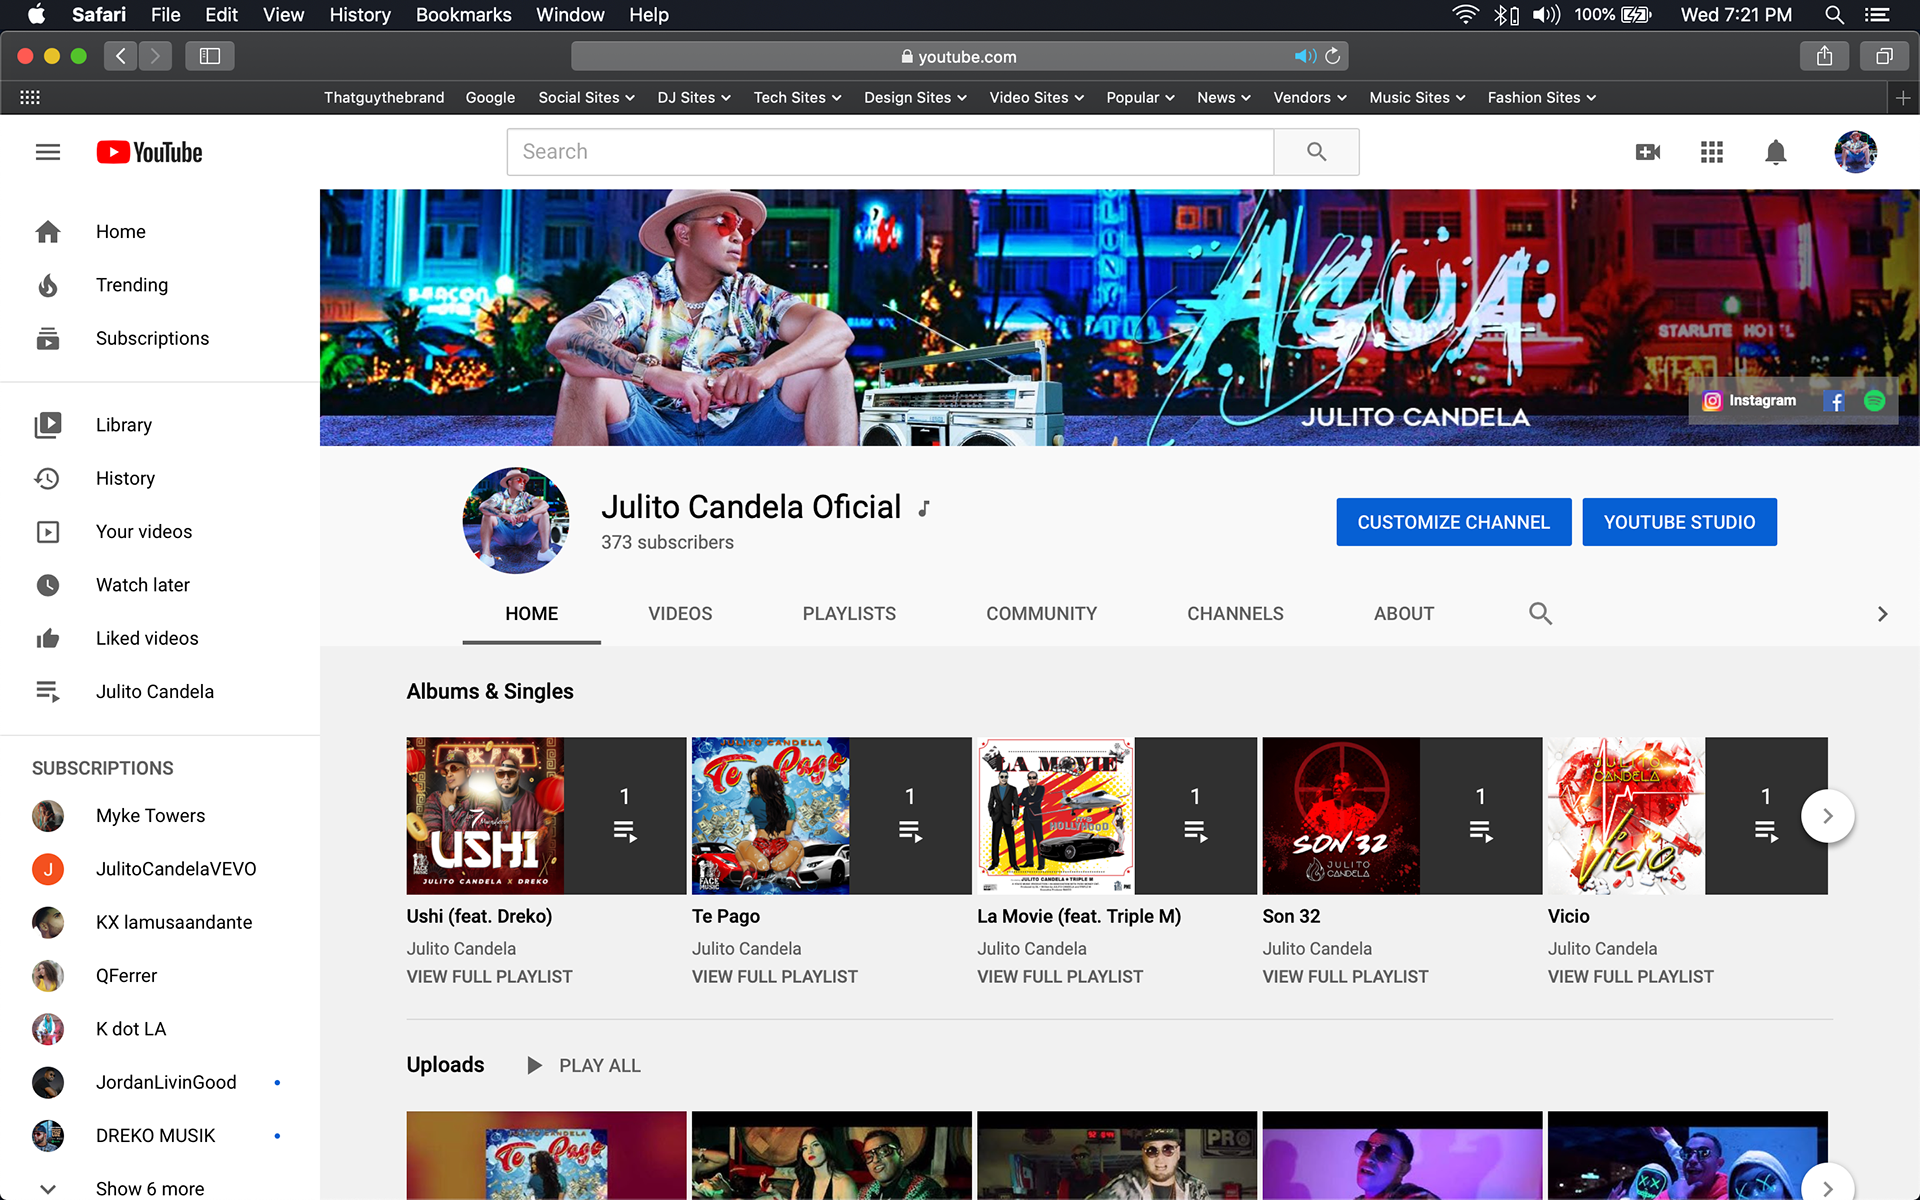Image resolution: width=1920 pixels, height=1200 pixels.
Task: Go to the YouTube logo home
Action: click(x=150, y=152)
